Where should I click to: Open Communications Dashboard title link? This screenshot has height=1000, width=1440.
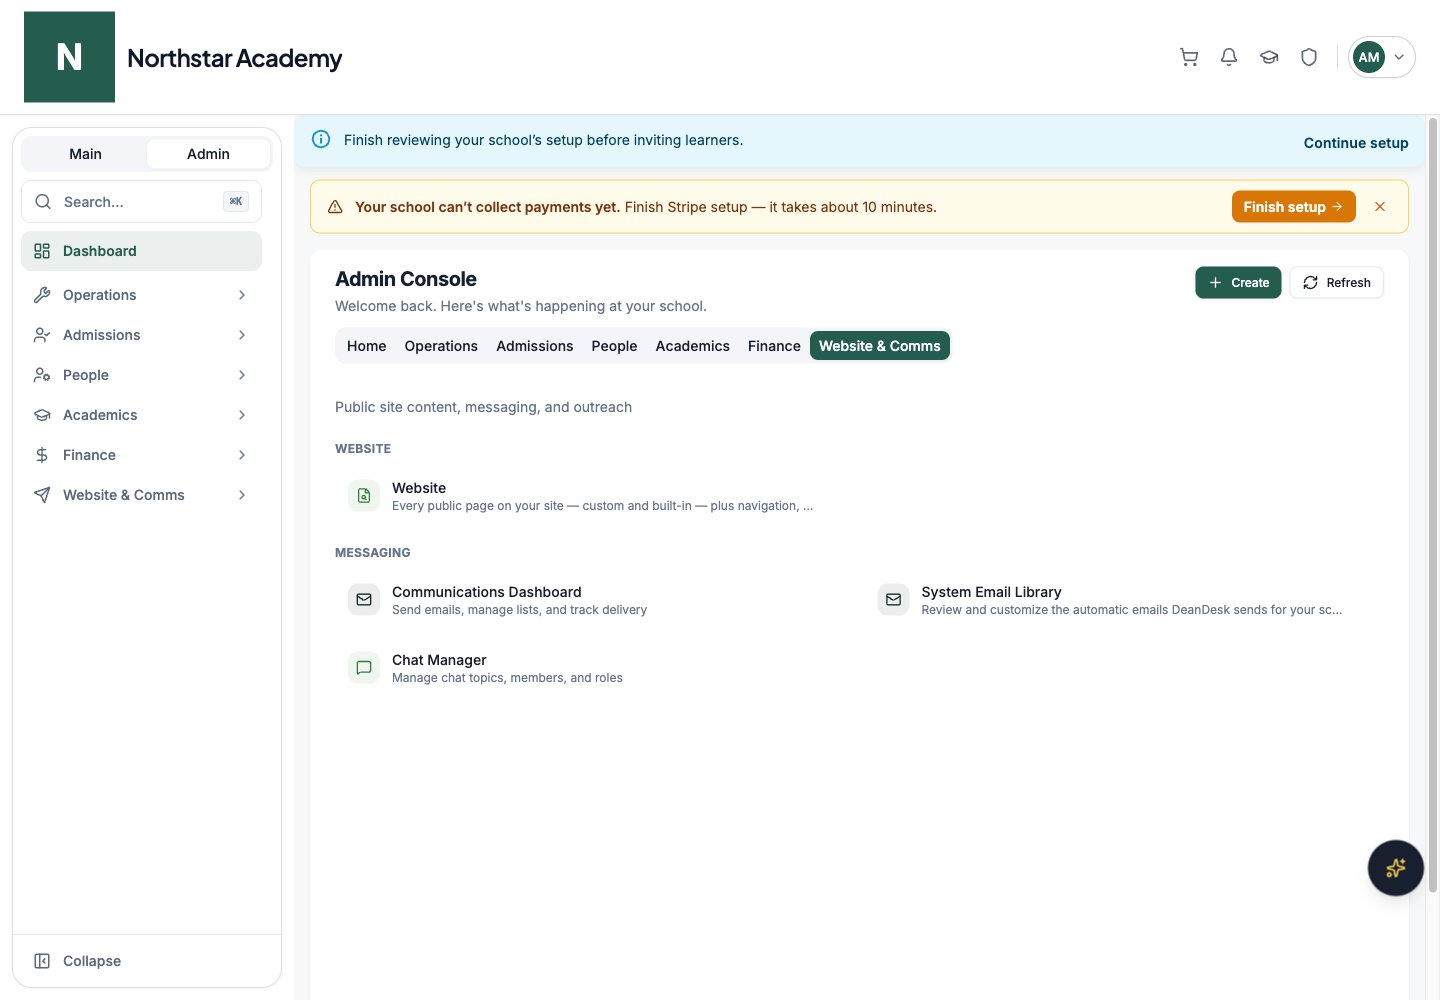pos(486,592)
